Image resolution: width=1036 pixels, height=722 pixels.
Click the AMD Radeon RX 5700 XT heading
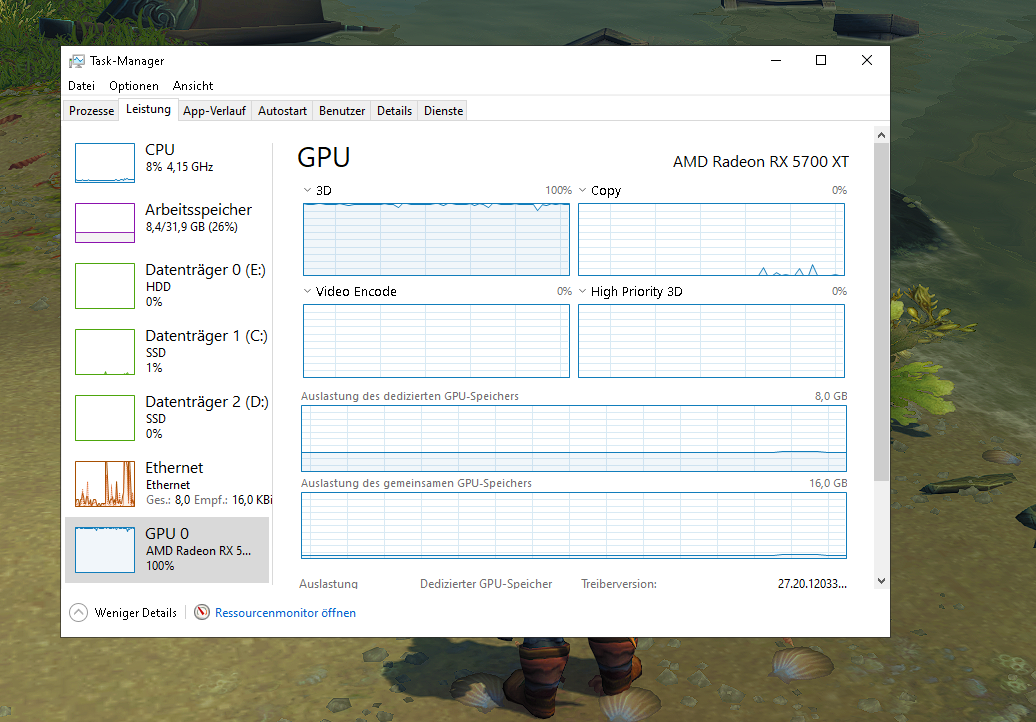click(760, 162)
